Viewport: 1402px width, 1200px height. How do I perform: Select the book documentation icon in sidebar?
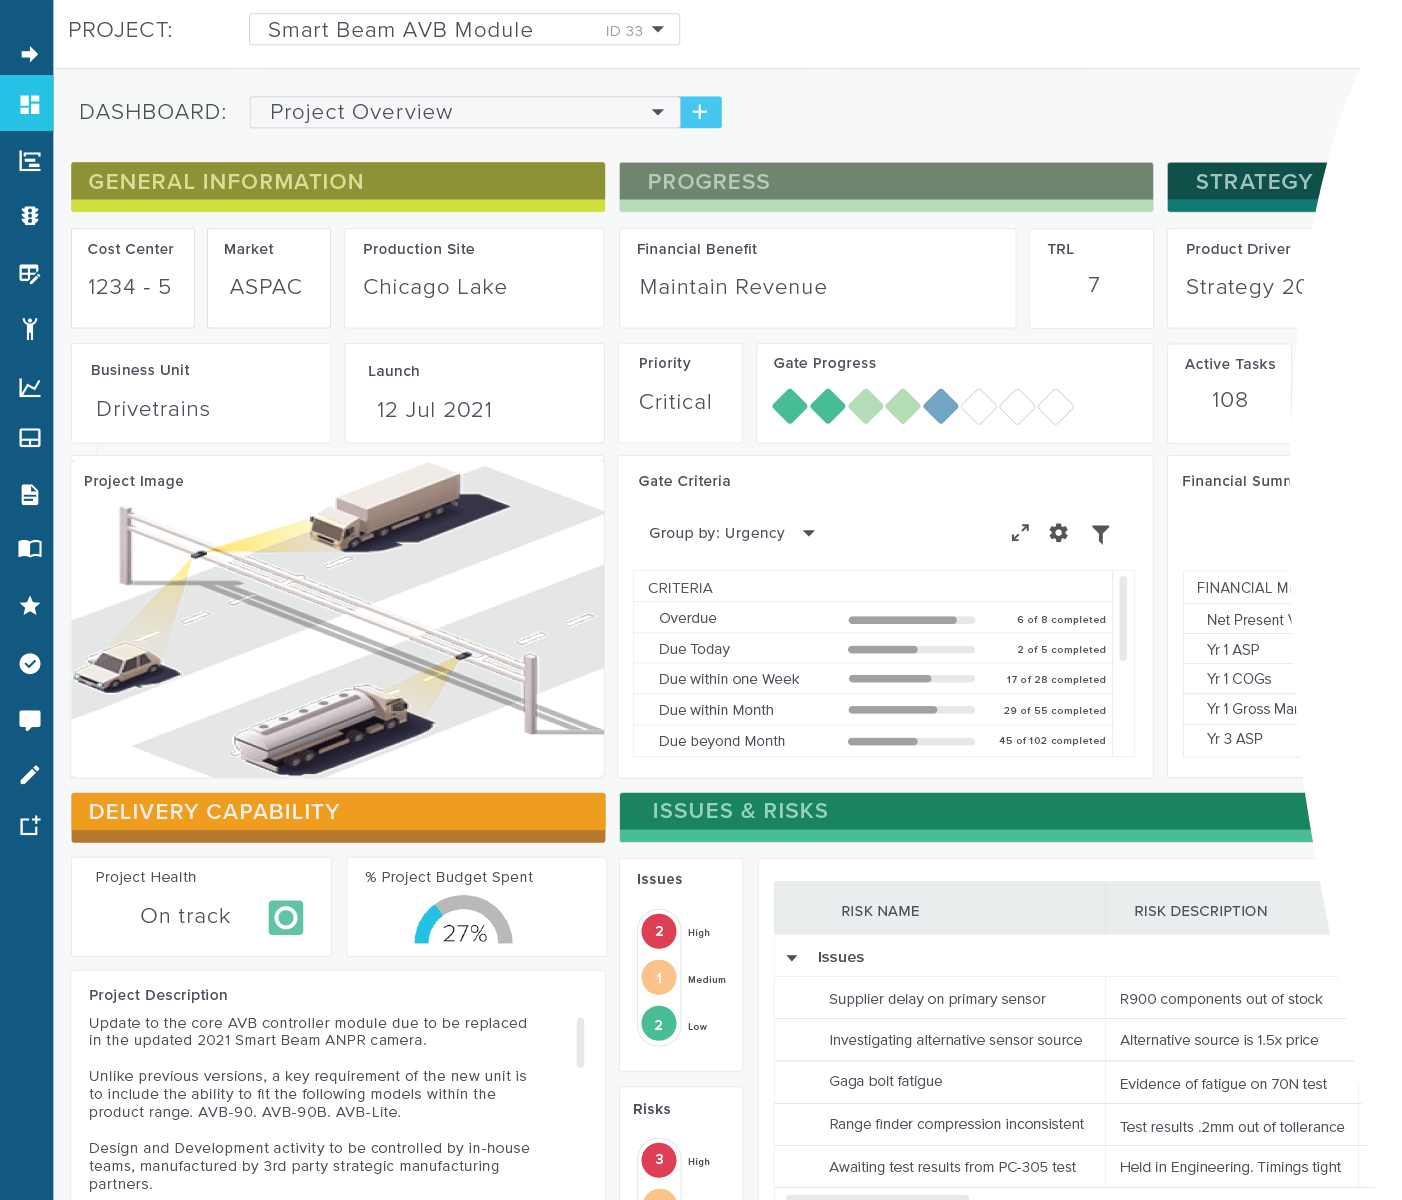point(27,548)
